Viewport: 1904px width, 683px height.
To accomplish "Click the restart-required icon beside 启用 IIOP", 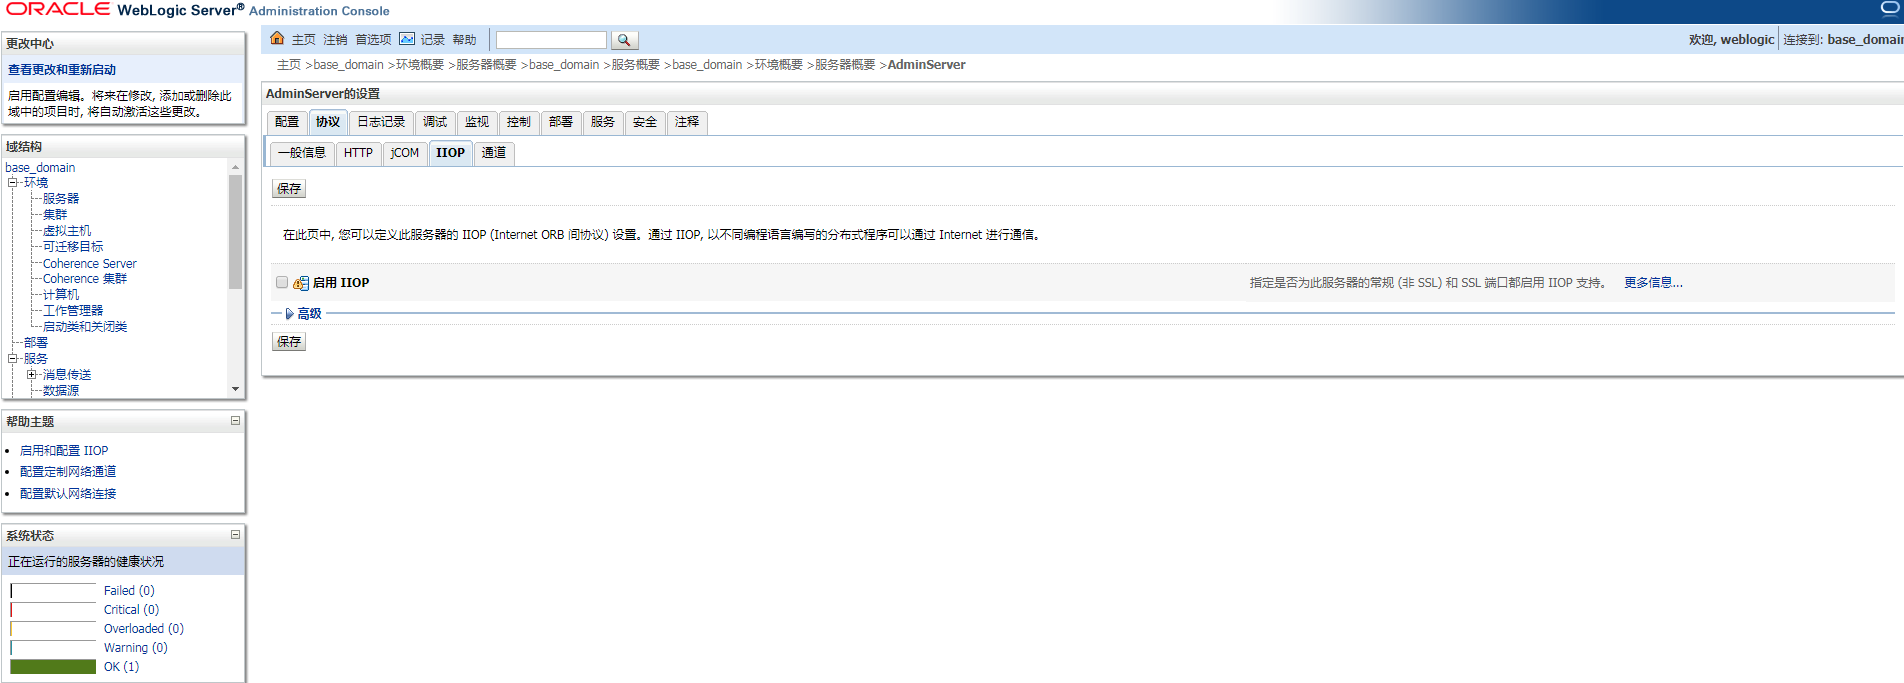I will pos(301,283).
